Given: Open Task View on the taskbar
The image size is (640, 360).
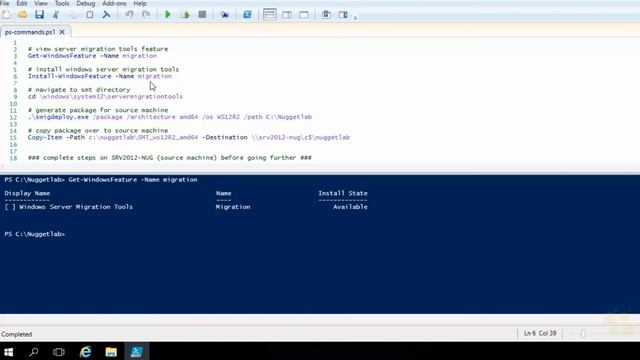Looking at the screenshot, I should [x=59, y=351].
